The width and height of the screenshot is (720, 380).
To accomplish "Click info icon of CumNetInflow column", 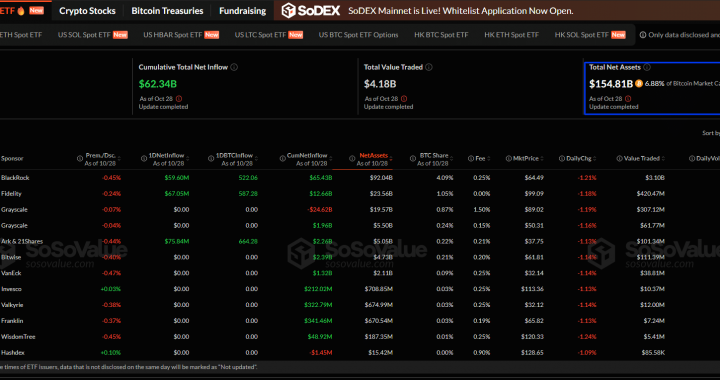I will [282, 158].
